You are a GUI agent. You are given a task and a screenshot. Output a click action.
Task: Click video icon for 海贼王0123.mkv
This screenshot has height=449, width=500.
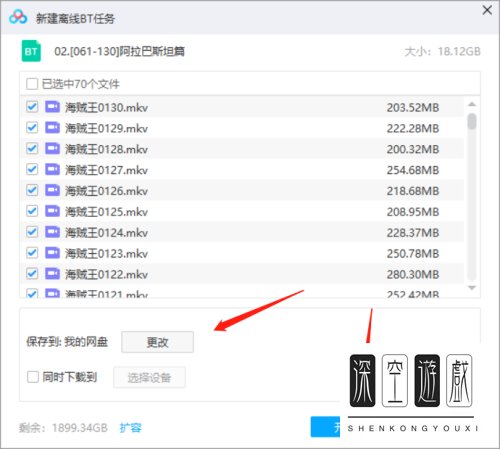click(x=52, y=253)
